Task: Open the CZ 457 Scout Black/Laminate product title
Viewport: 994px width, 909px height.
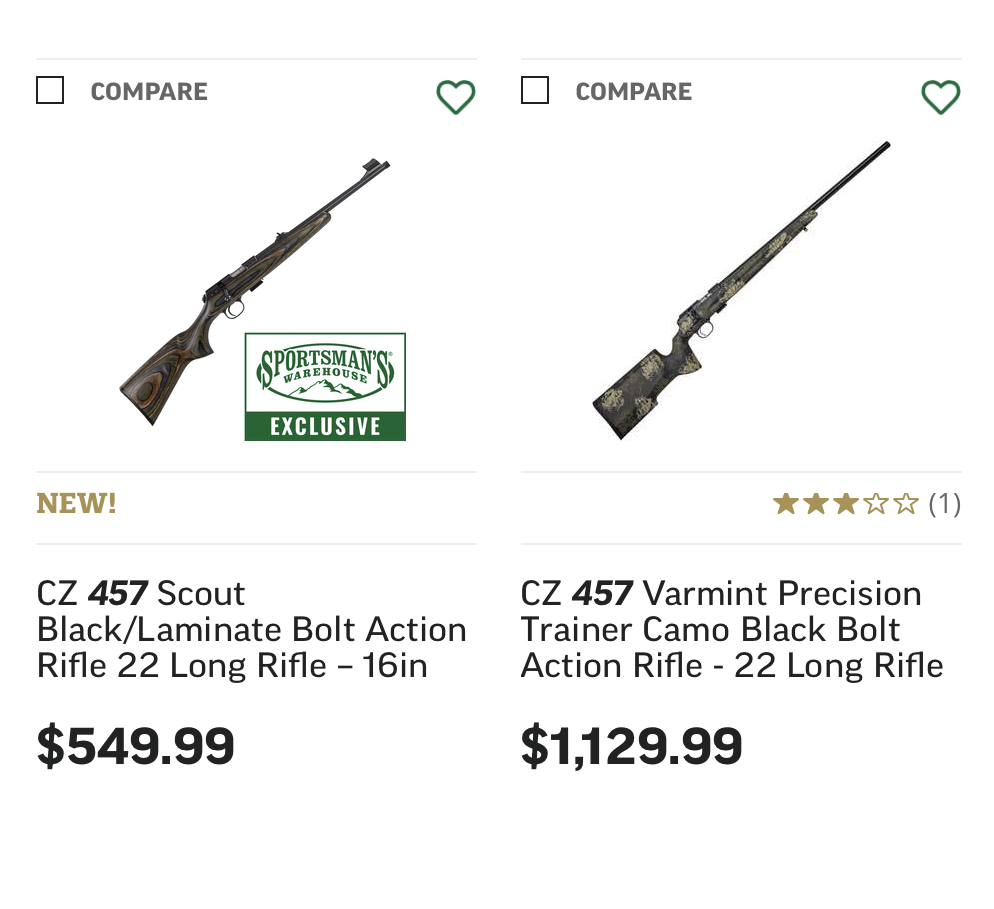Action: (251, 630)
